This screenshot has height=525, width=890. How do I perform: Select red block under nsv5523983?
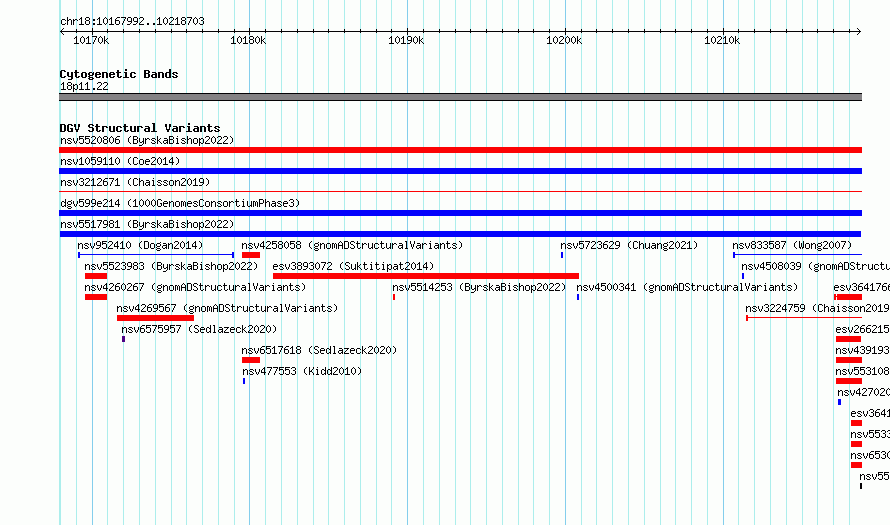pos(96,276)
